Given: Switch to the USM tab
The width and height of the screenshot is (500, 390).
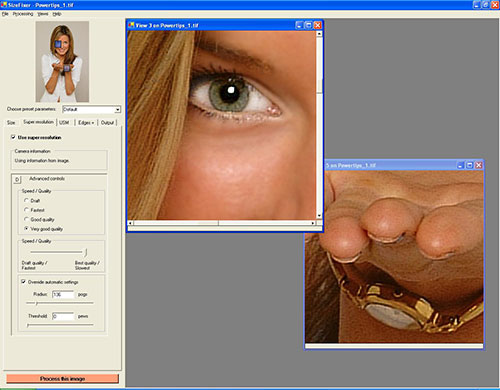Looking at the screenshot, I should [64, 123].
